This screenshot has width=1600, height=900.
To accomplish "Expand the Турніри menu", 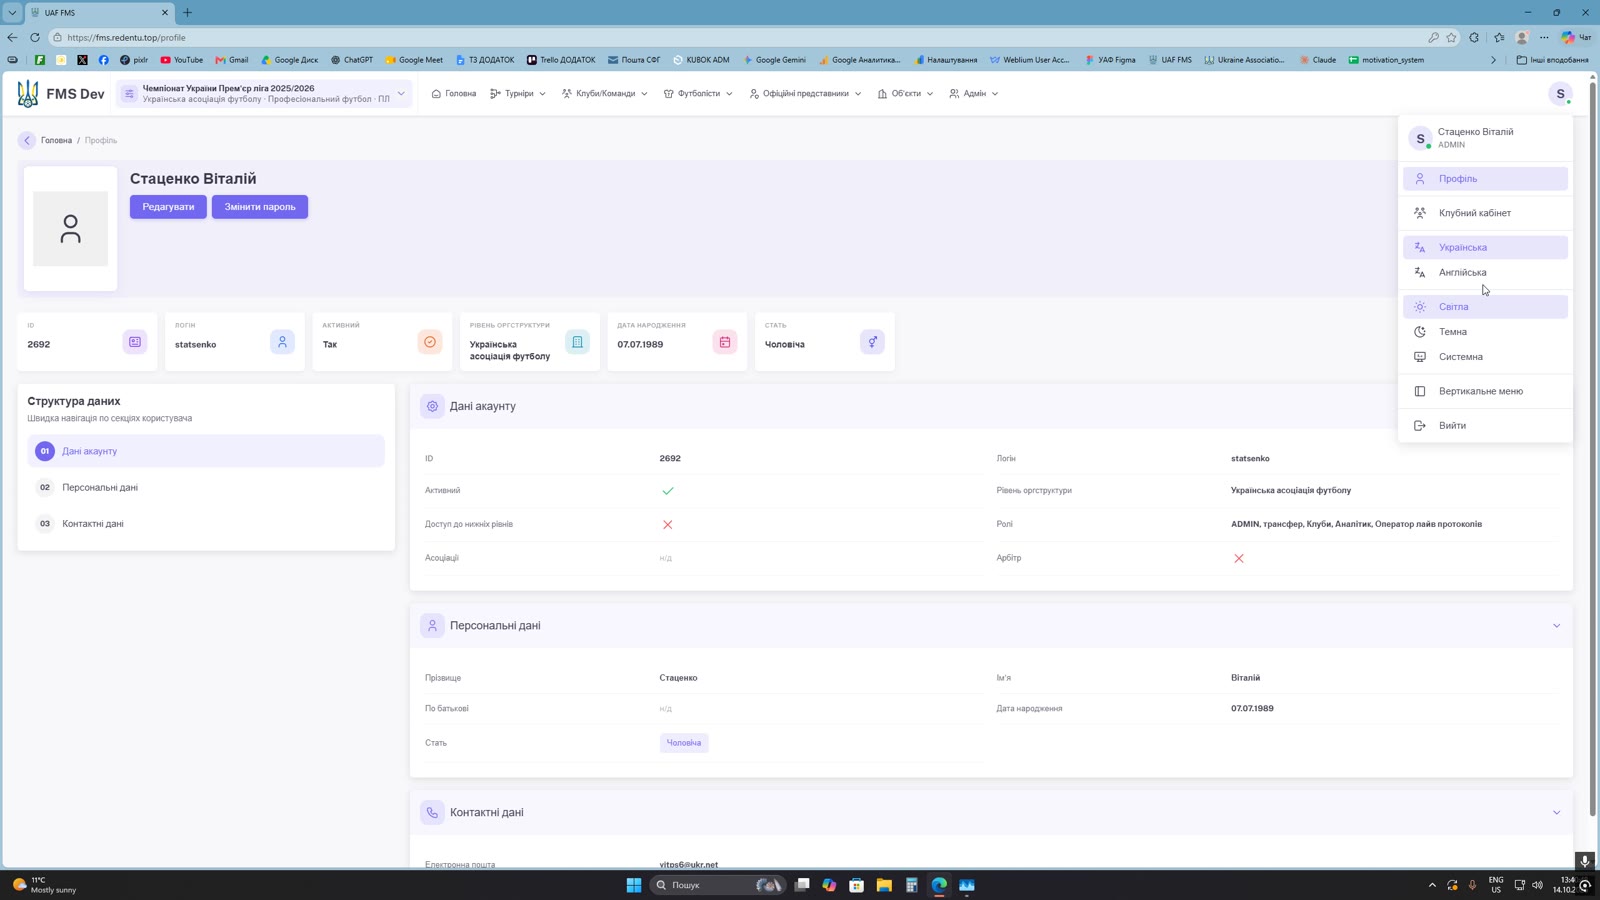I will pos(518,94).
